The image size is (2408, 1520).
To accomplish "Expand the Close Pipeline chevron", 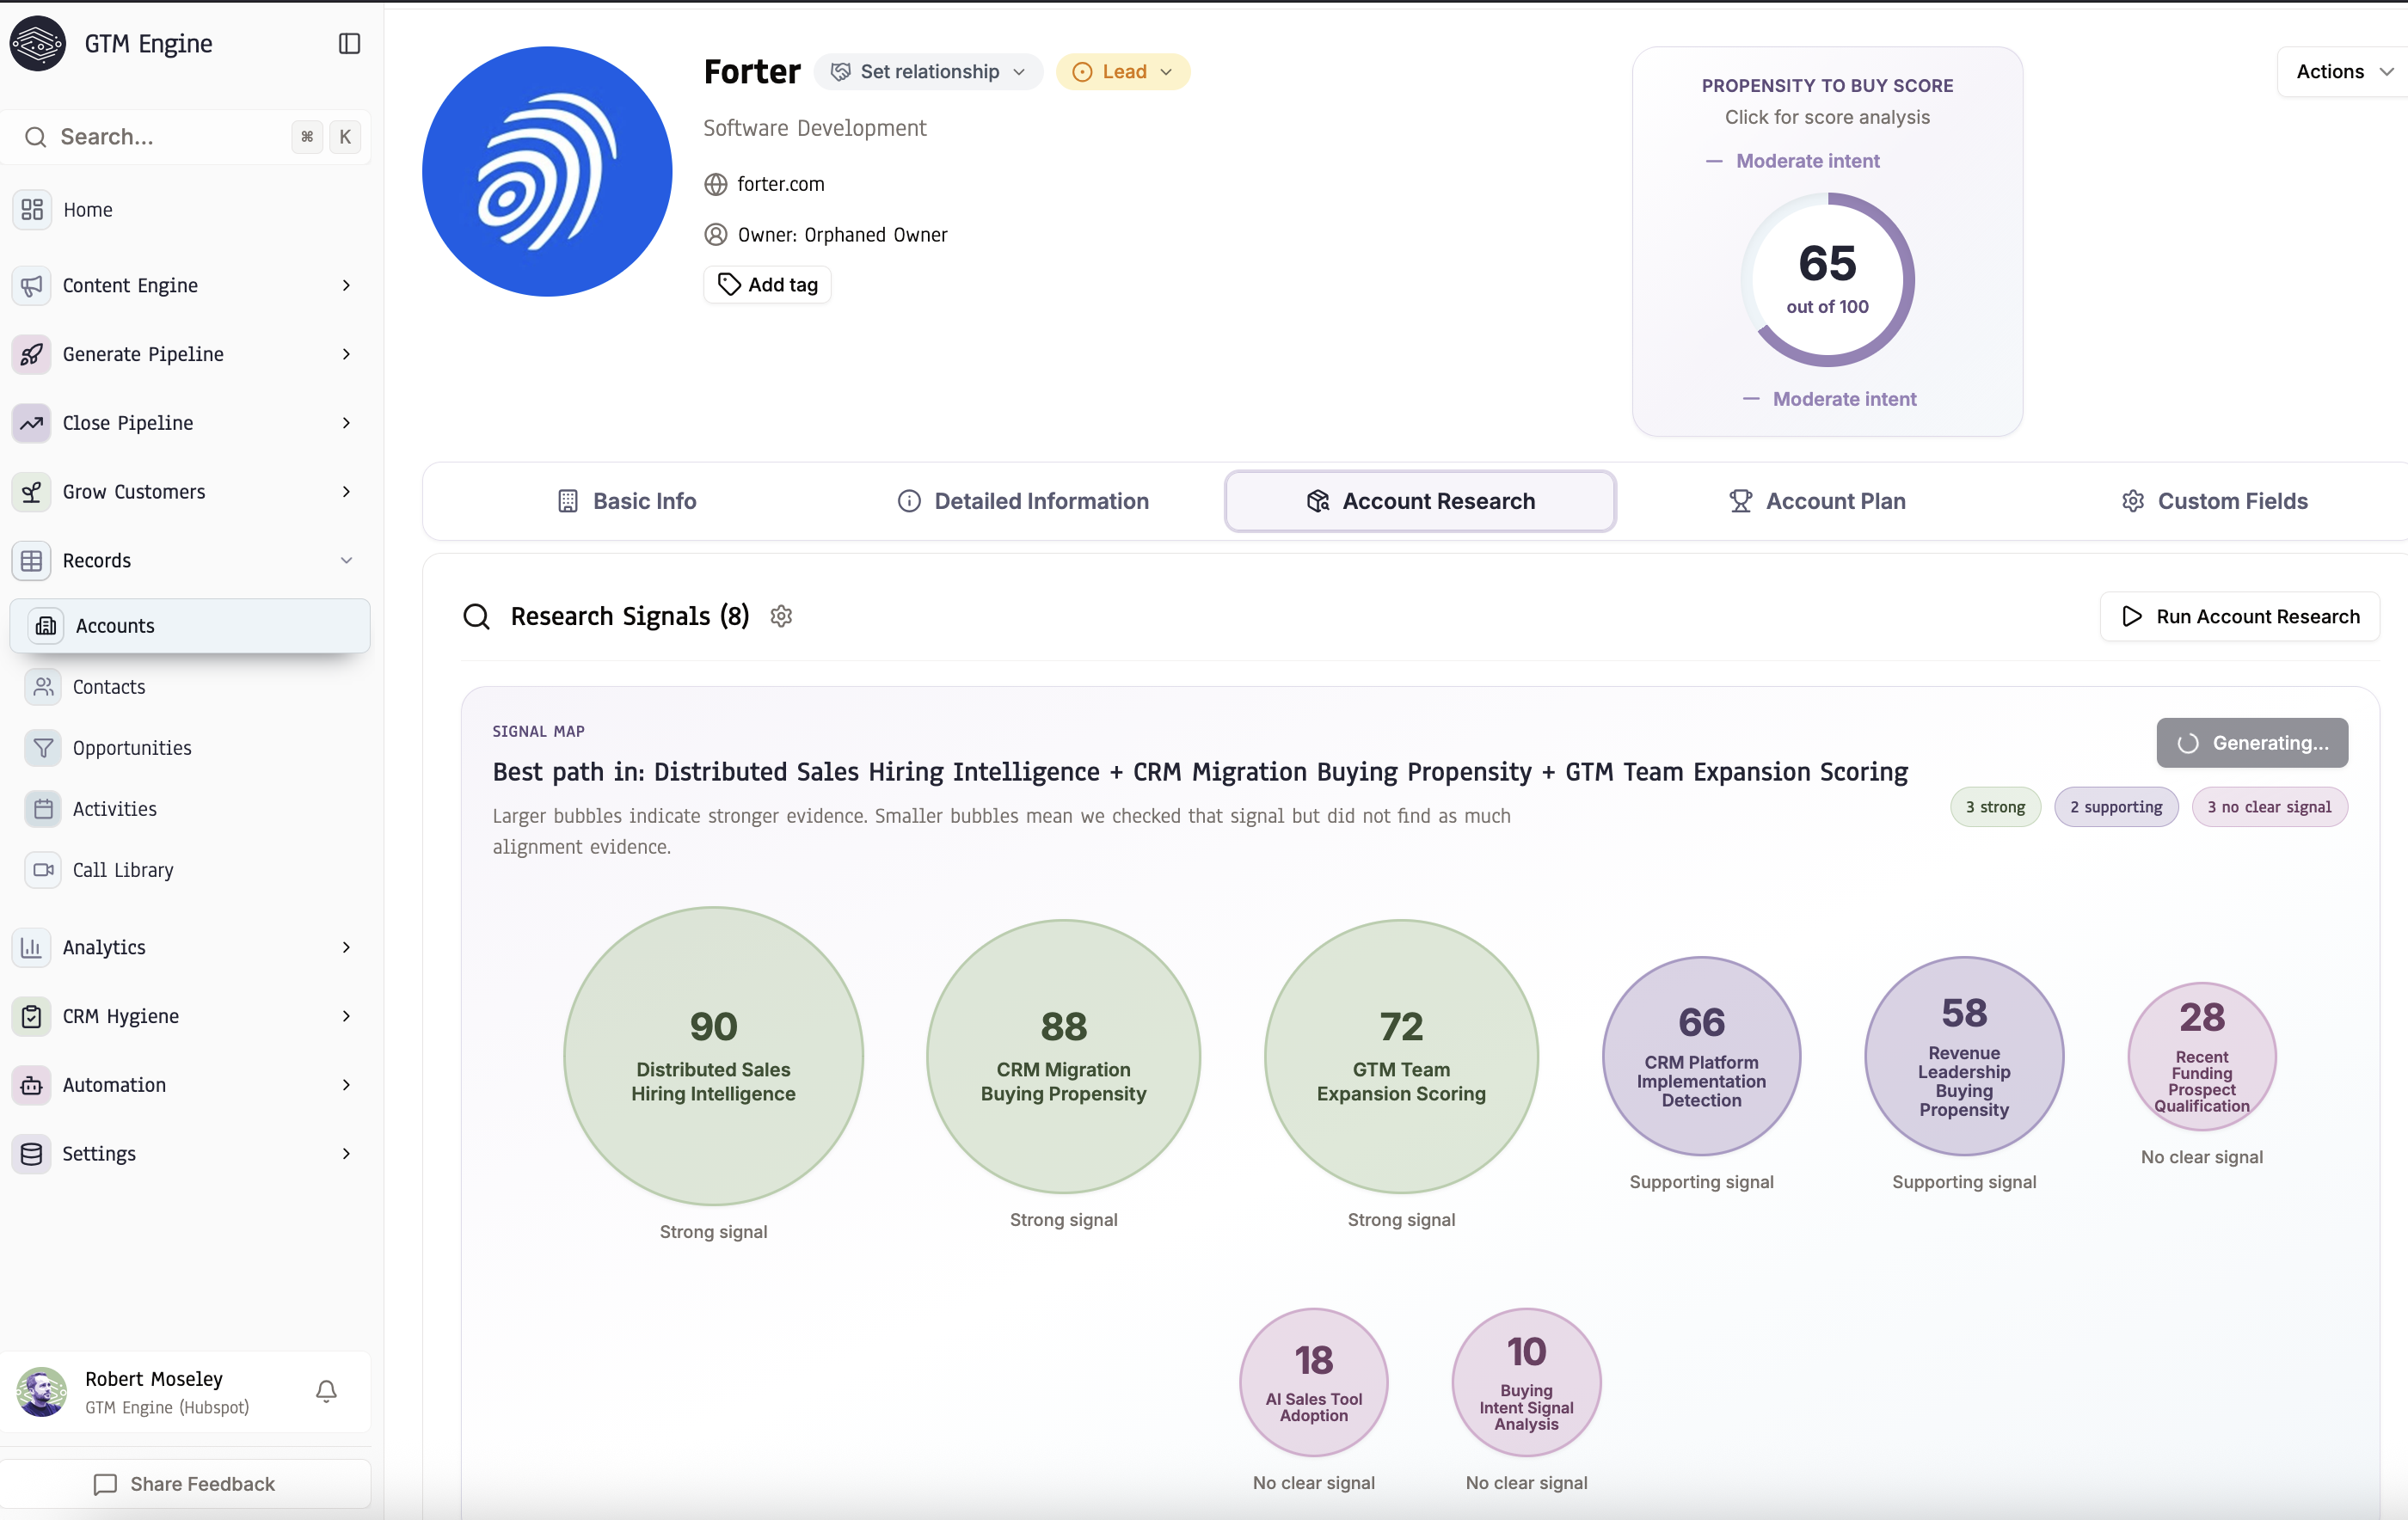I will tap(347, 423).
